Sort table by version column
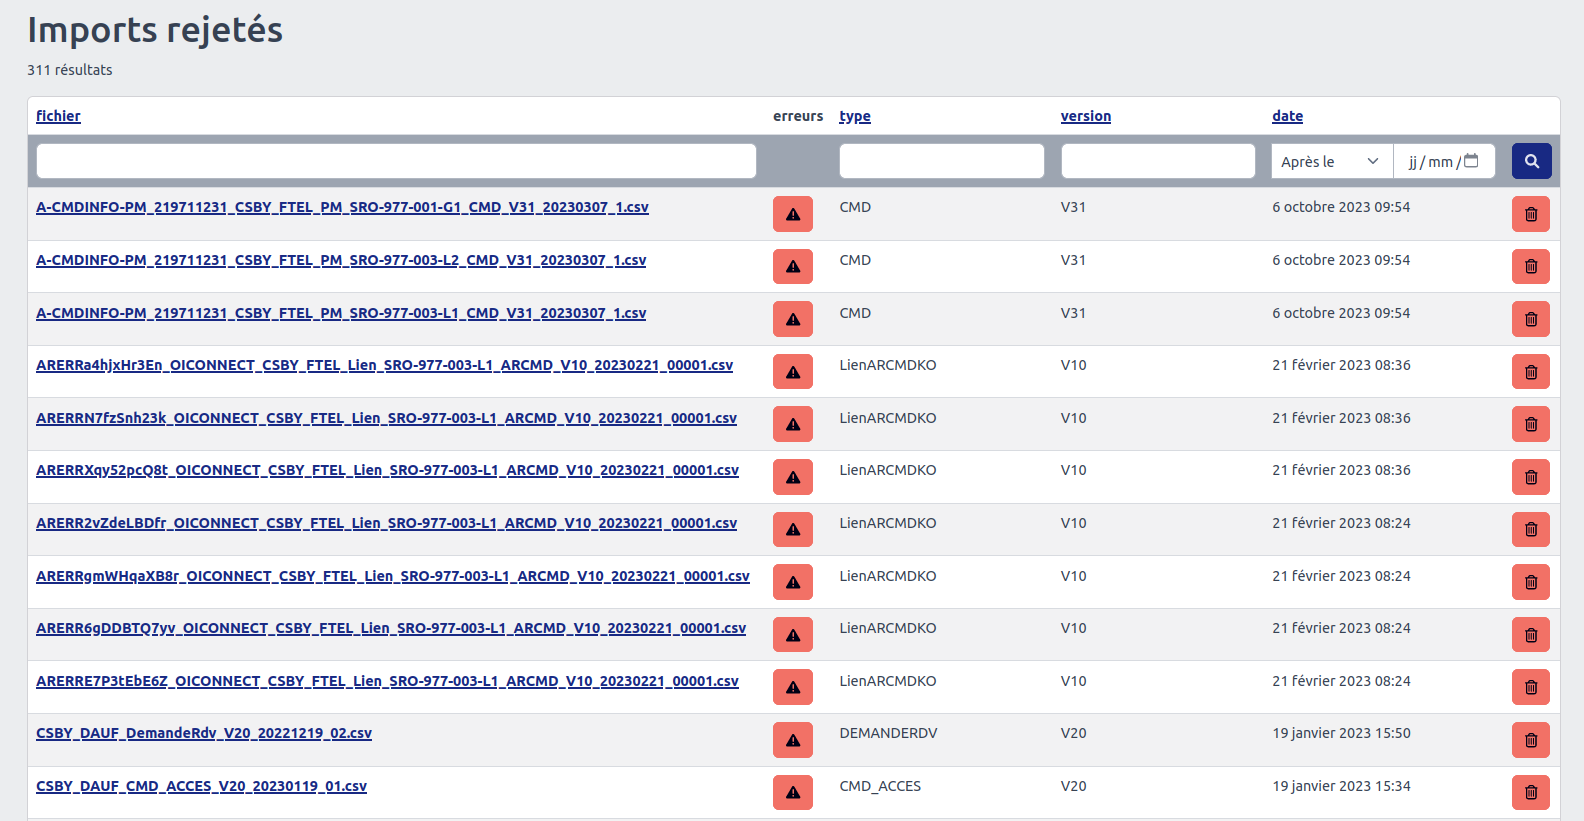 coord(1085,116)
